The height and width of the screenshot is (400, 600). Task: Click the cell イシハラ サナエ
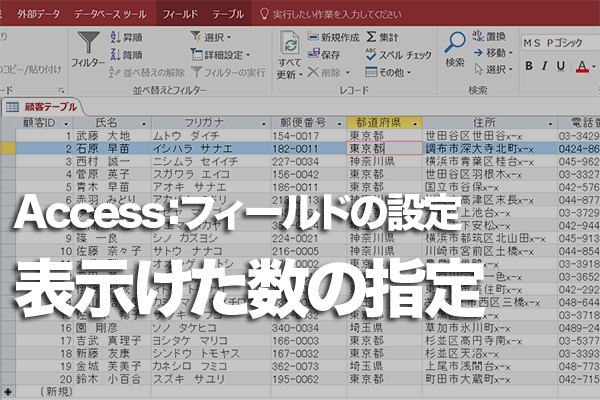[x=211, y=149]
